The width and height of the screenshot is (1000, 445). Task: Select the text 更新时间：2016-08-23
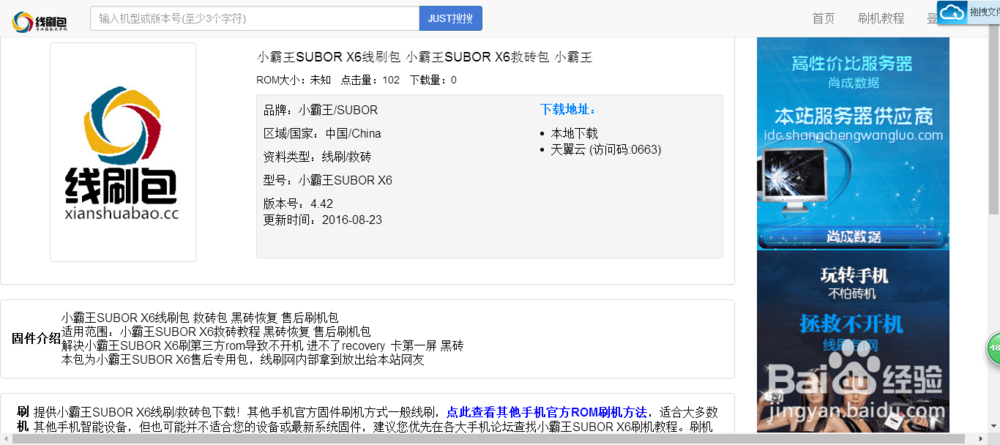(x=322, y=220)
